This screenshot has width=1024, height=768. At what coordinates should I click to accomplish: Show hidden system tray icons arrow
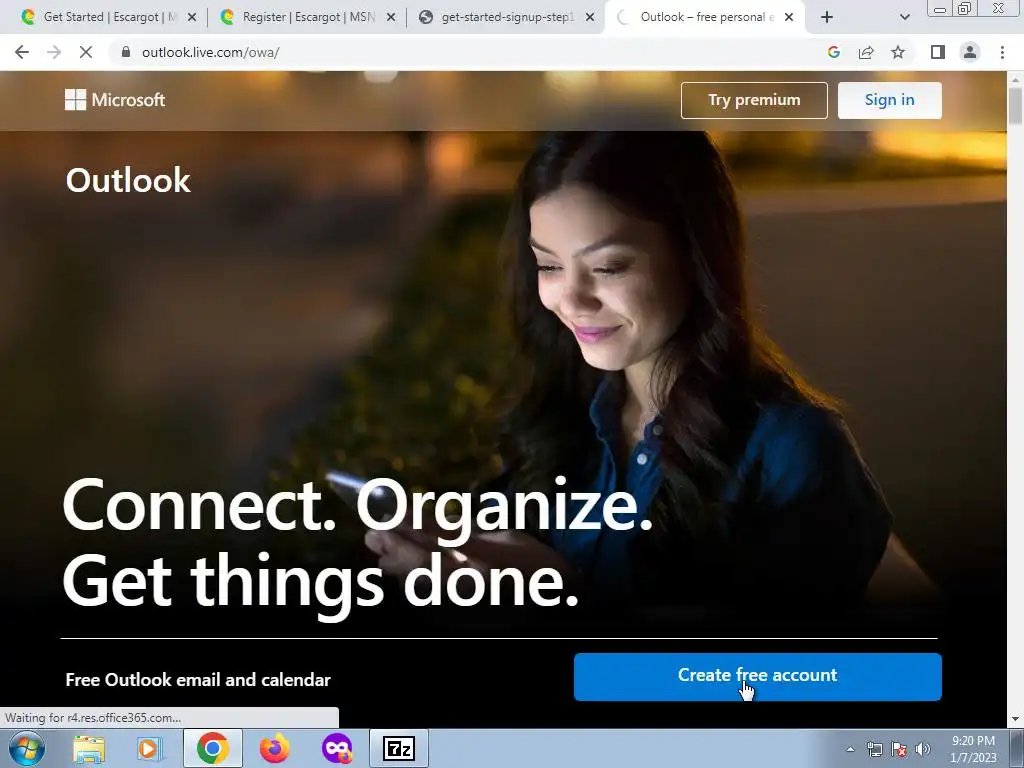(x=850, y=749)
